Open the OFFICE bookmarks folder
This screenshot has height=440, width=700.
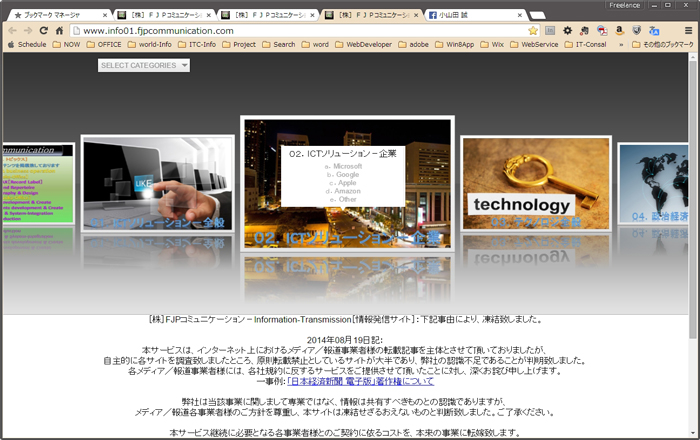point(104,45)
